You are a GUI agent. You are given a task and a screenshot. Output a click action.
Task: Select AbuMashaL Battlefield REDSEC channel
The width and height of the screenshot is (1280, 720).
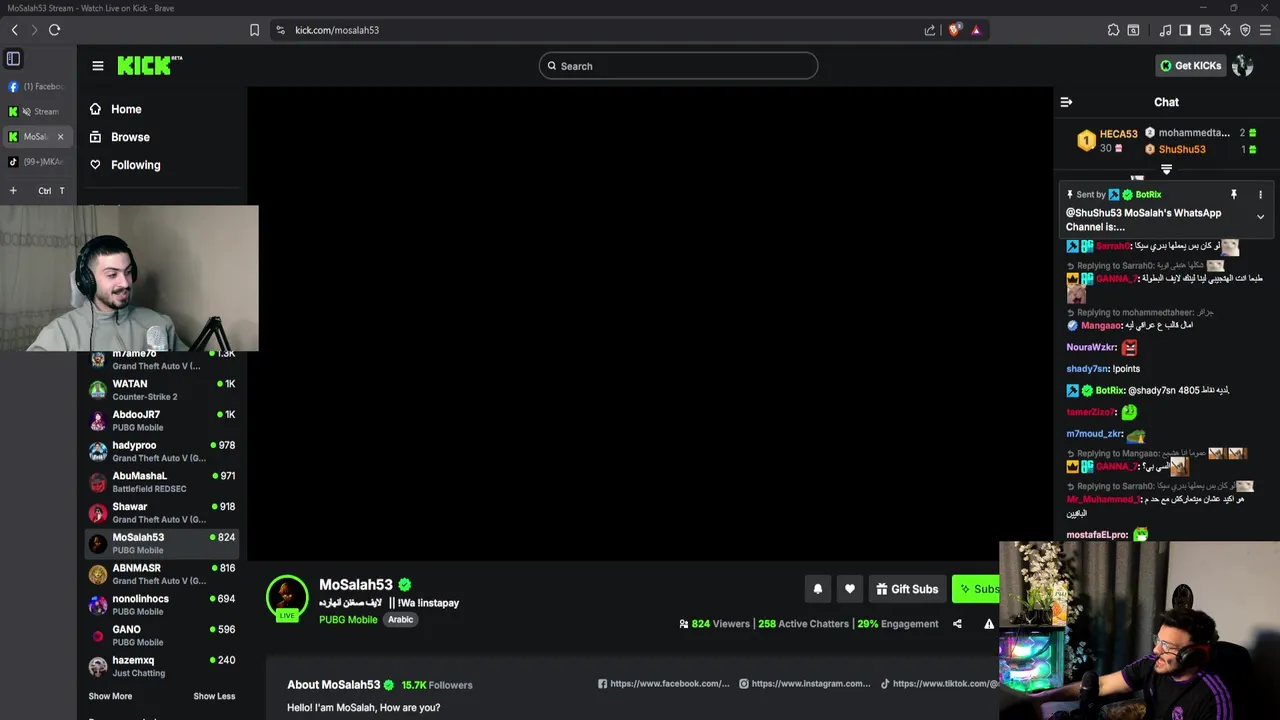coord(162,482)
